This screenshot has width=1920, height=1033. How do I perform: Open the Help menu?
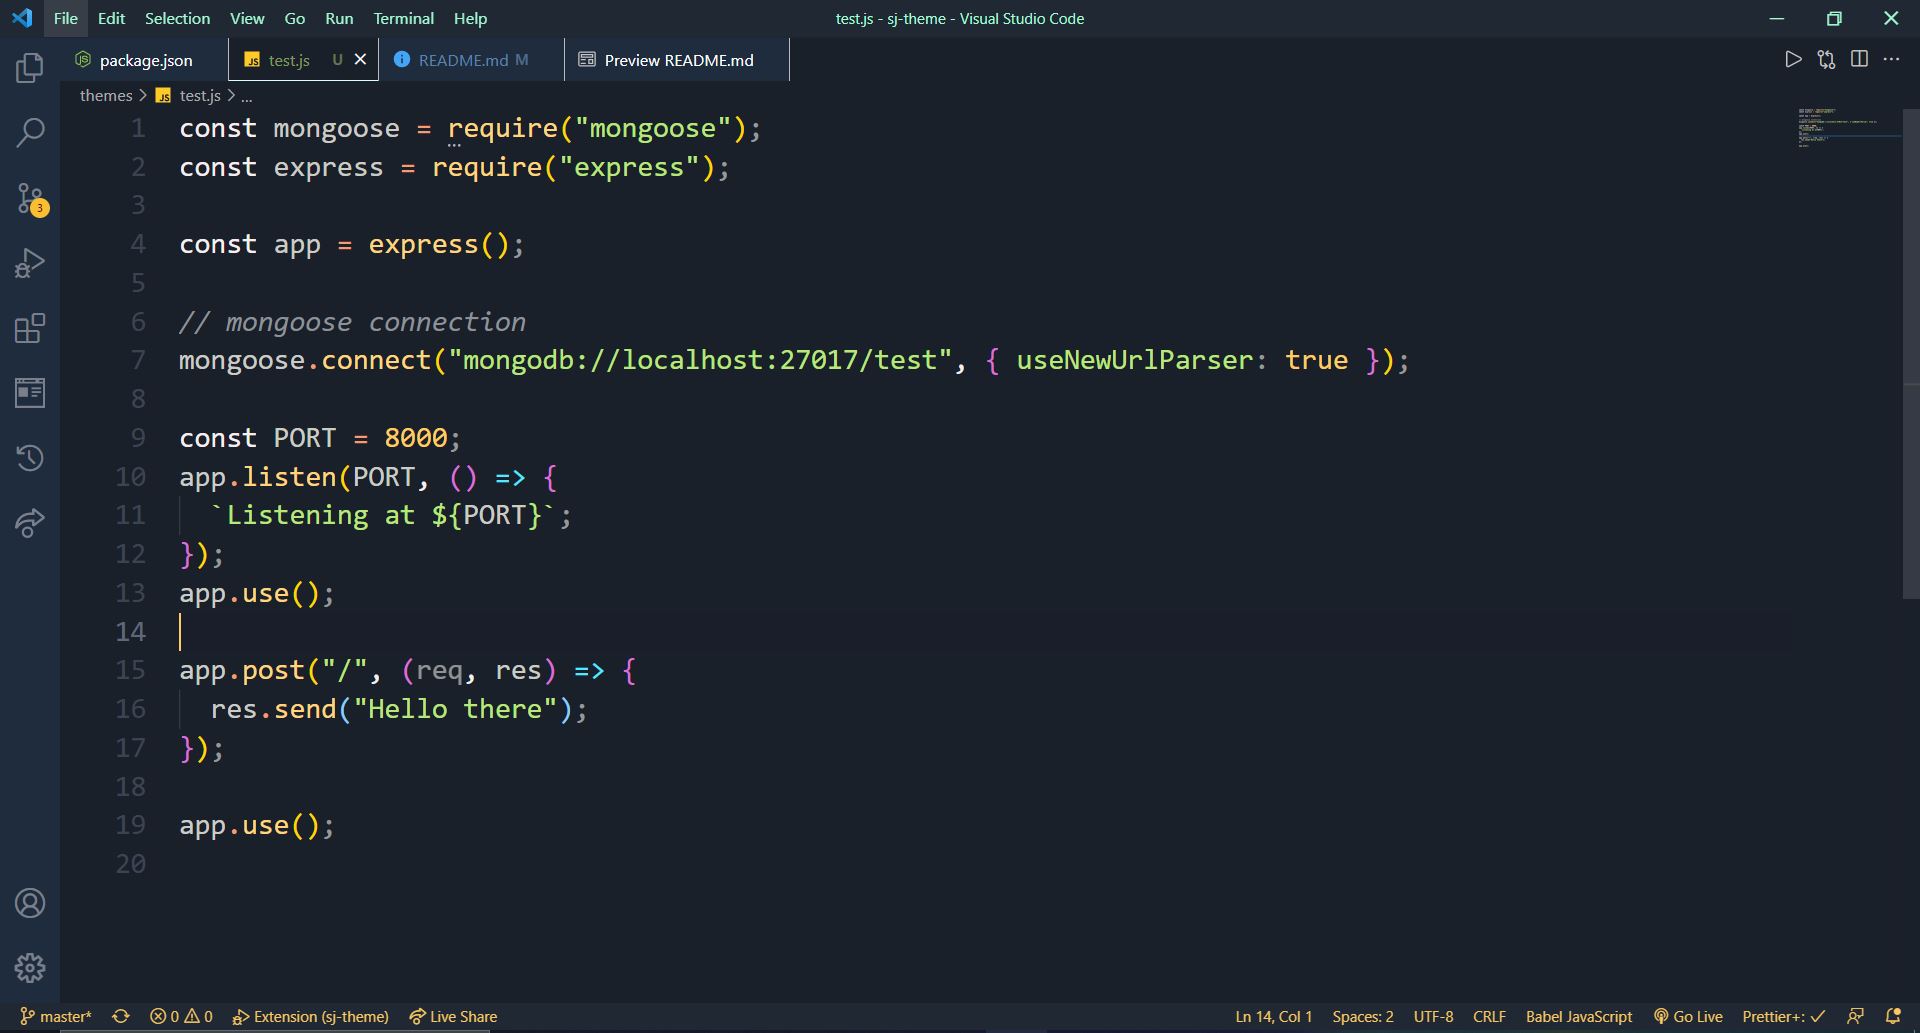470,18
